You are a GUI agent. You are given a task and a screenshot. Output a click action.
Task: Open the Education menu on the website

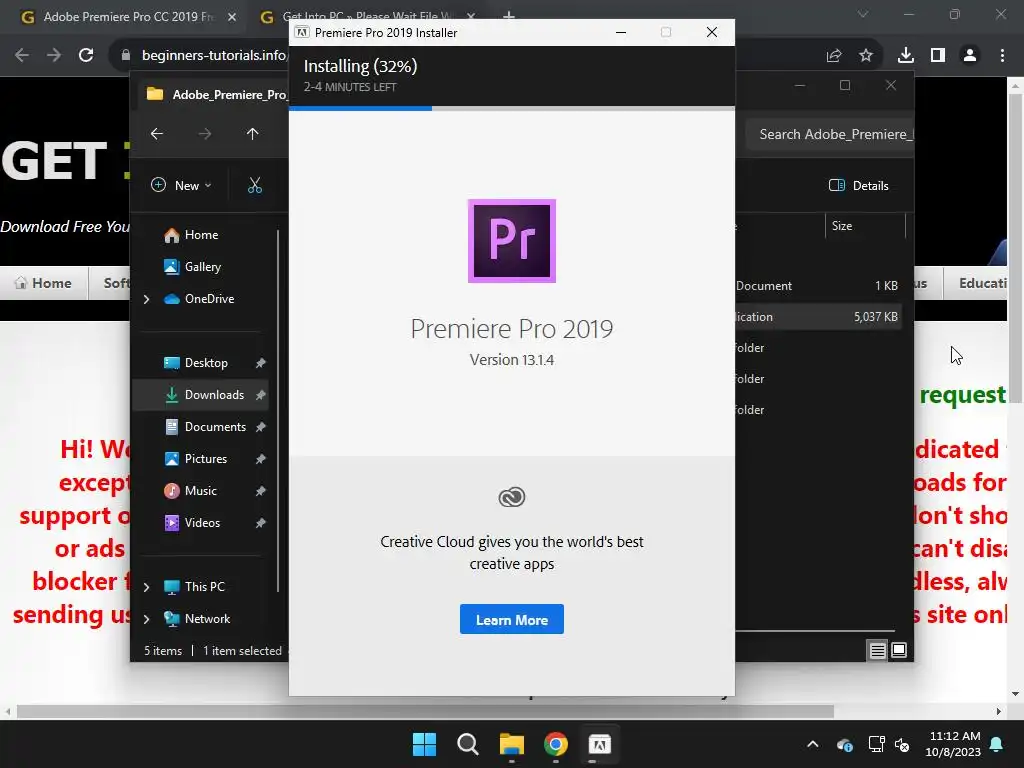(978, 283)
